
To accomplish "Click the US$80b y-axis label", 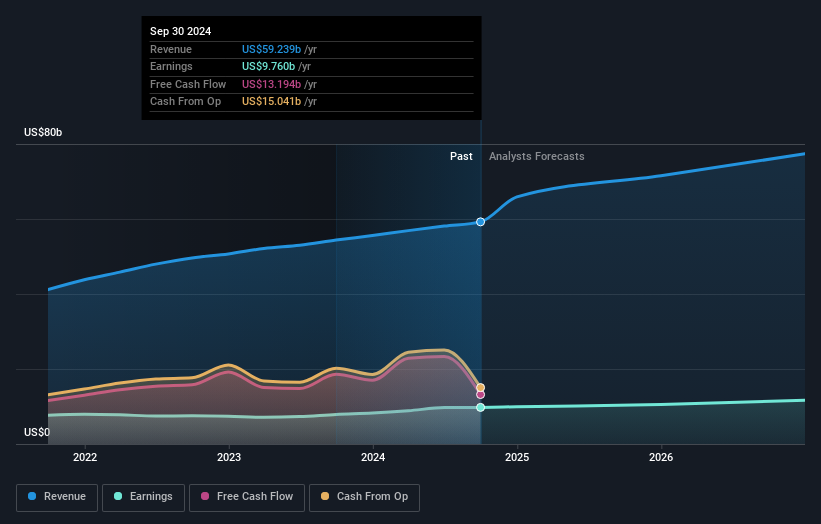I will [x=43, y=132].
